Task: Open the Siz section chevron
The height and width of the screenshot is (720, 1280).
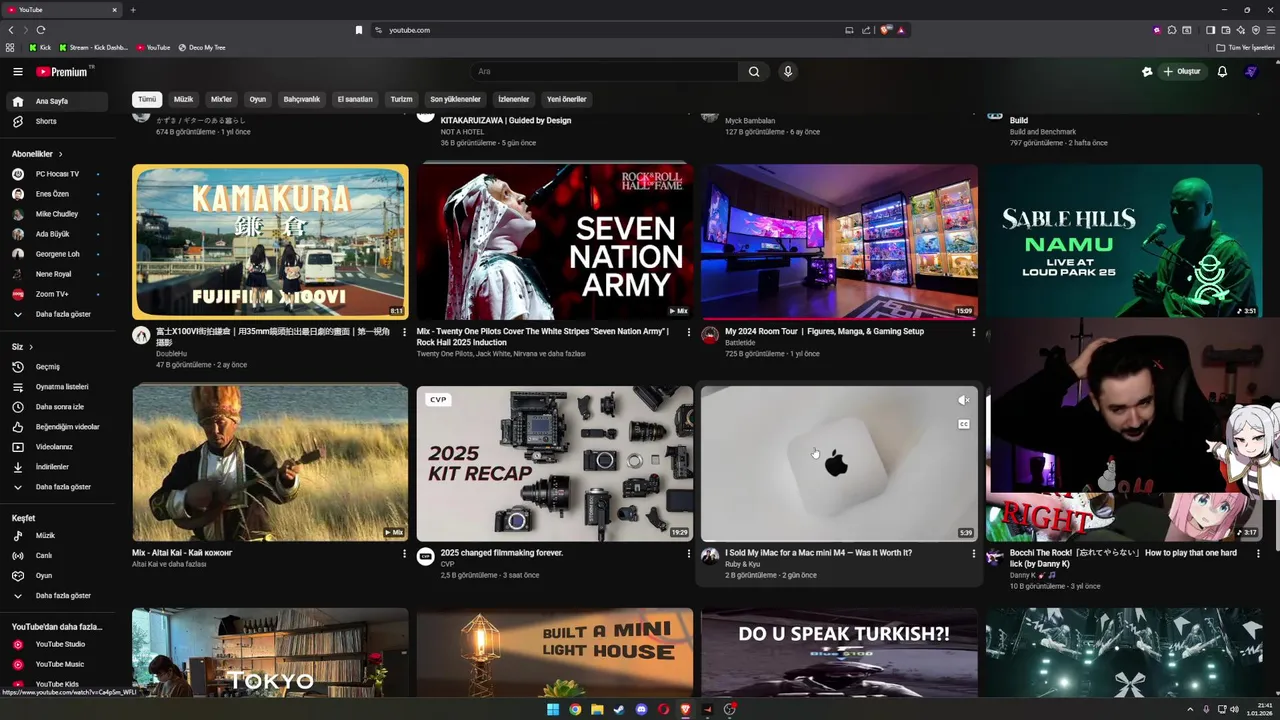Action: point(31,347)
